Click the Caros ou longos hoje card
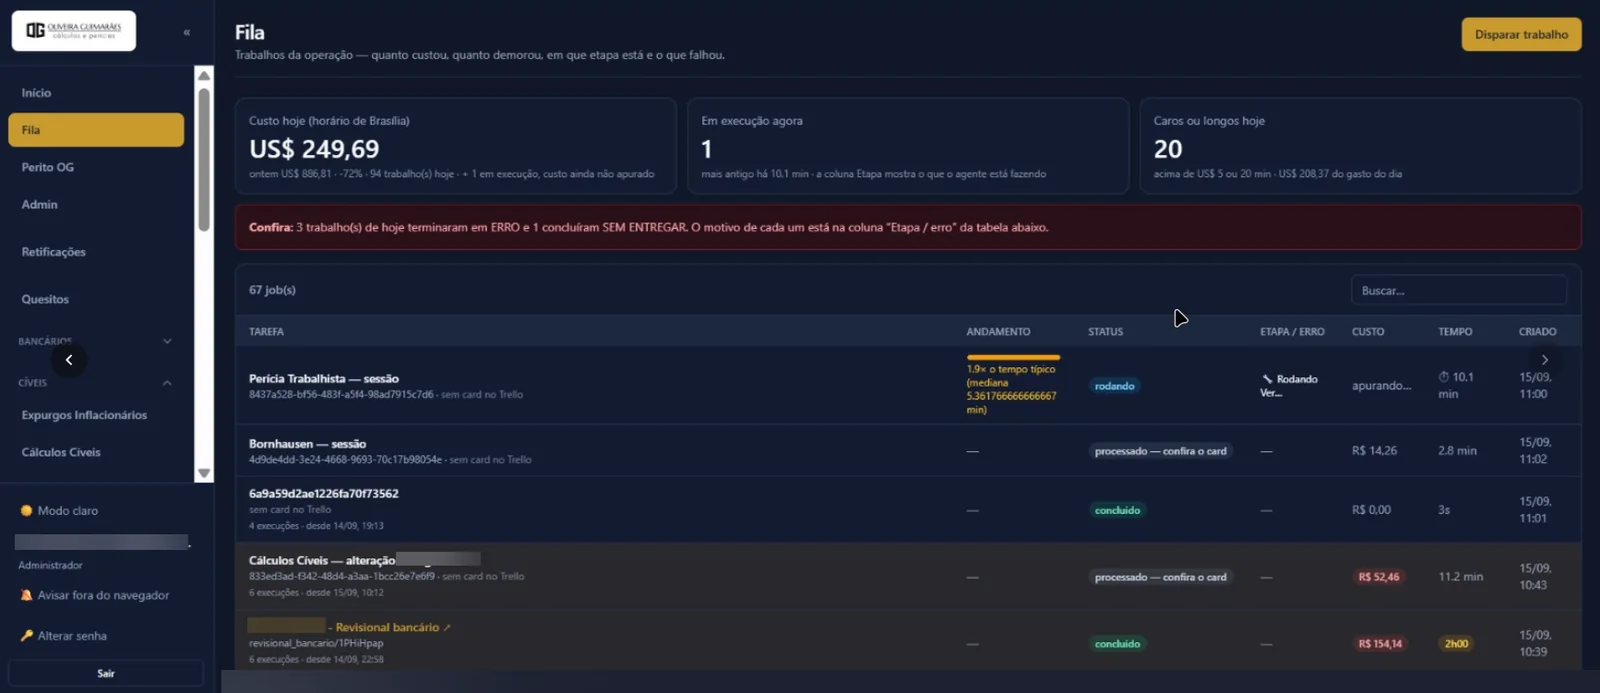 point(1360,146)
